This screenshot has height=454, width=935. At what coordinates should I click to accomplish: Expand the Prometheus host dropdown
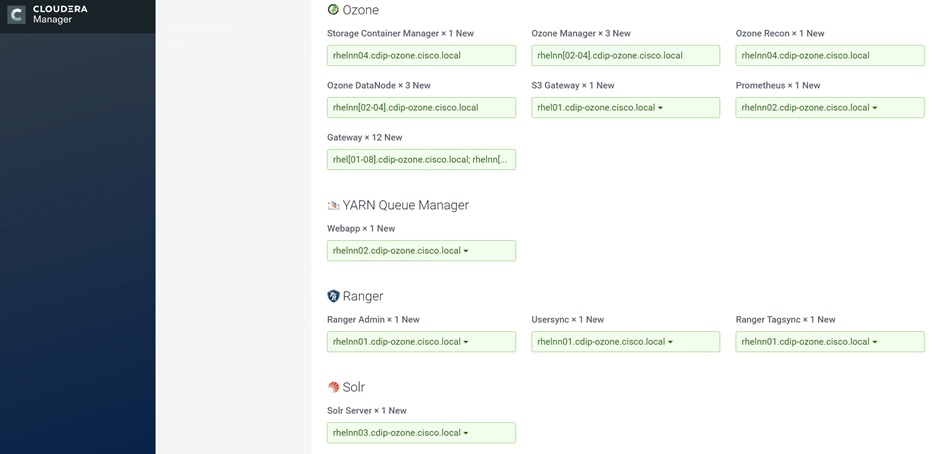click(829, 107)
